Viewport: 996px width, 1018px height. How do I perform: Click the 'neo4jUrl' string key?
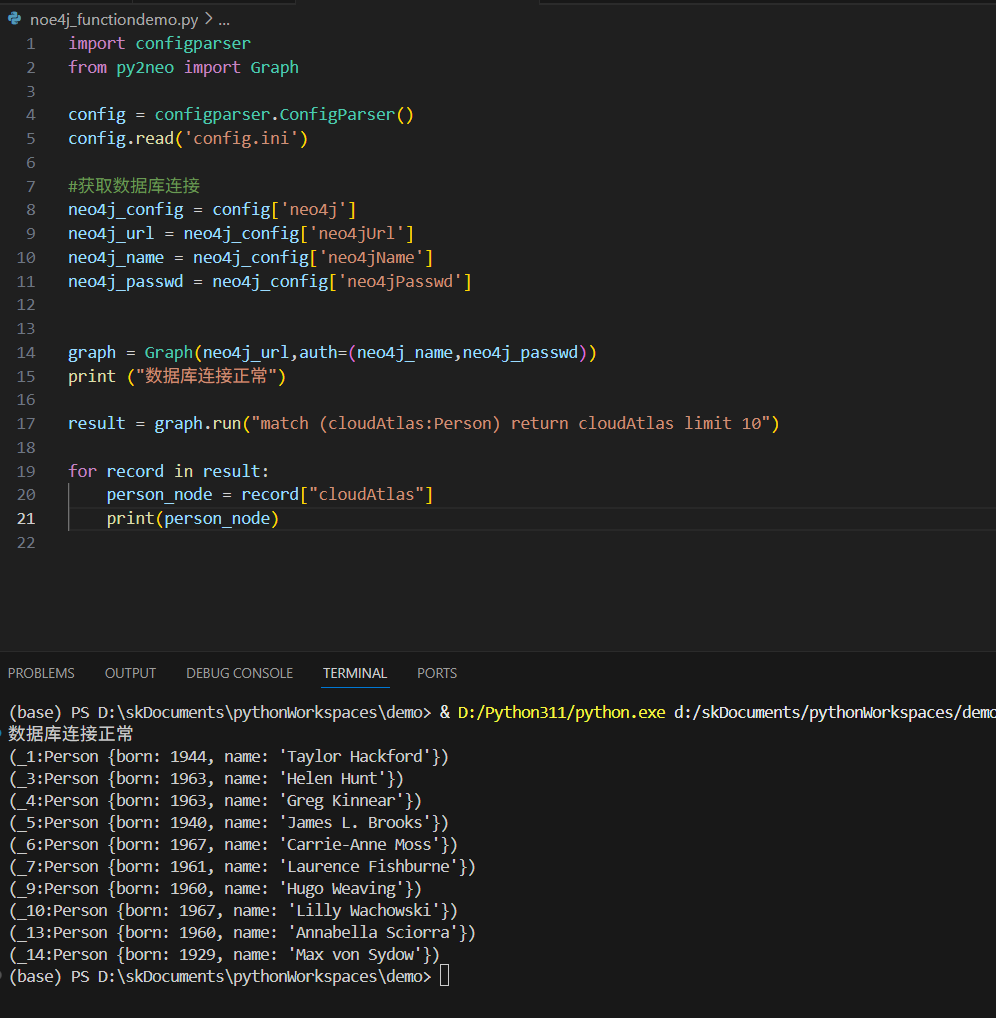click(x=356, y=234)
